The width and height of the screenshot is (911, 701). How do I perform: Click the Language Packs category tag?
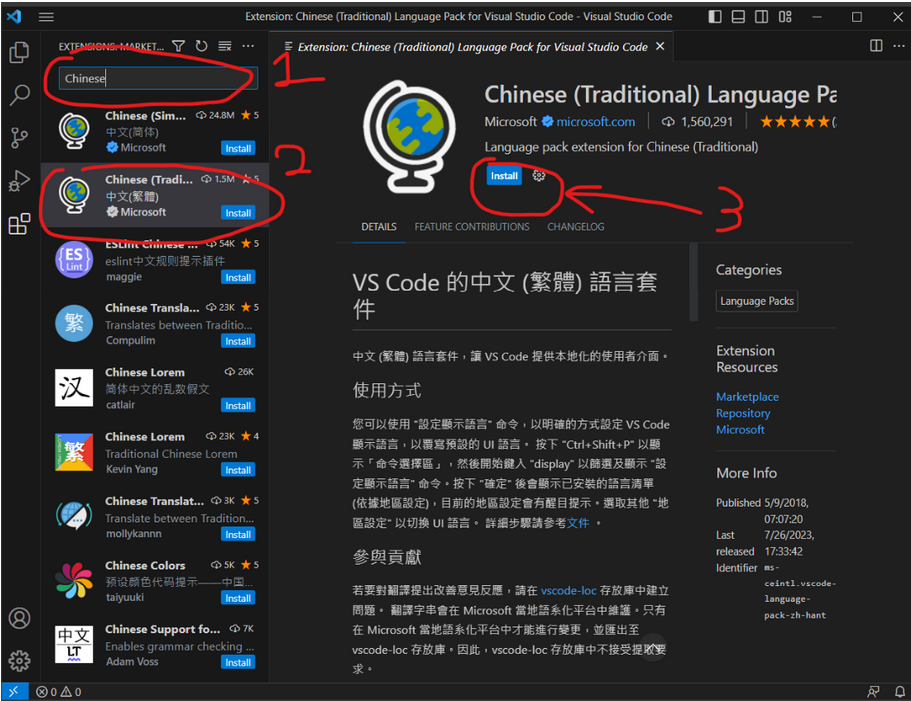point(756,301)
